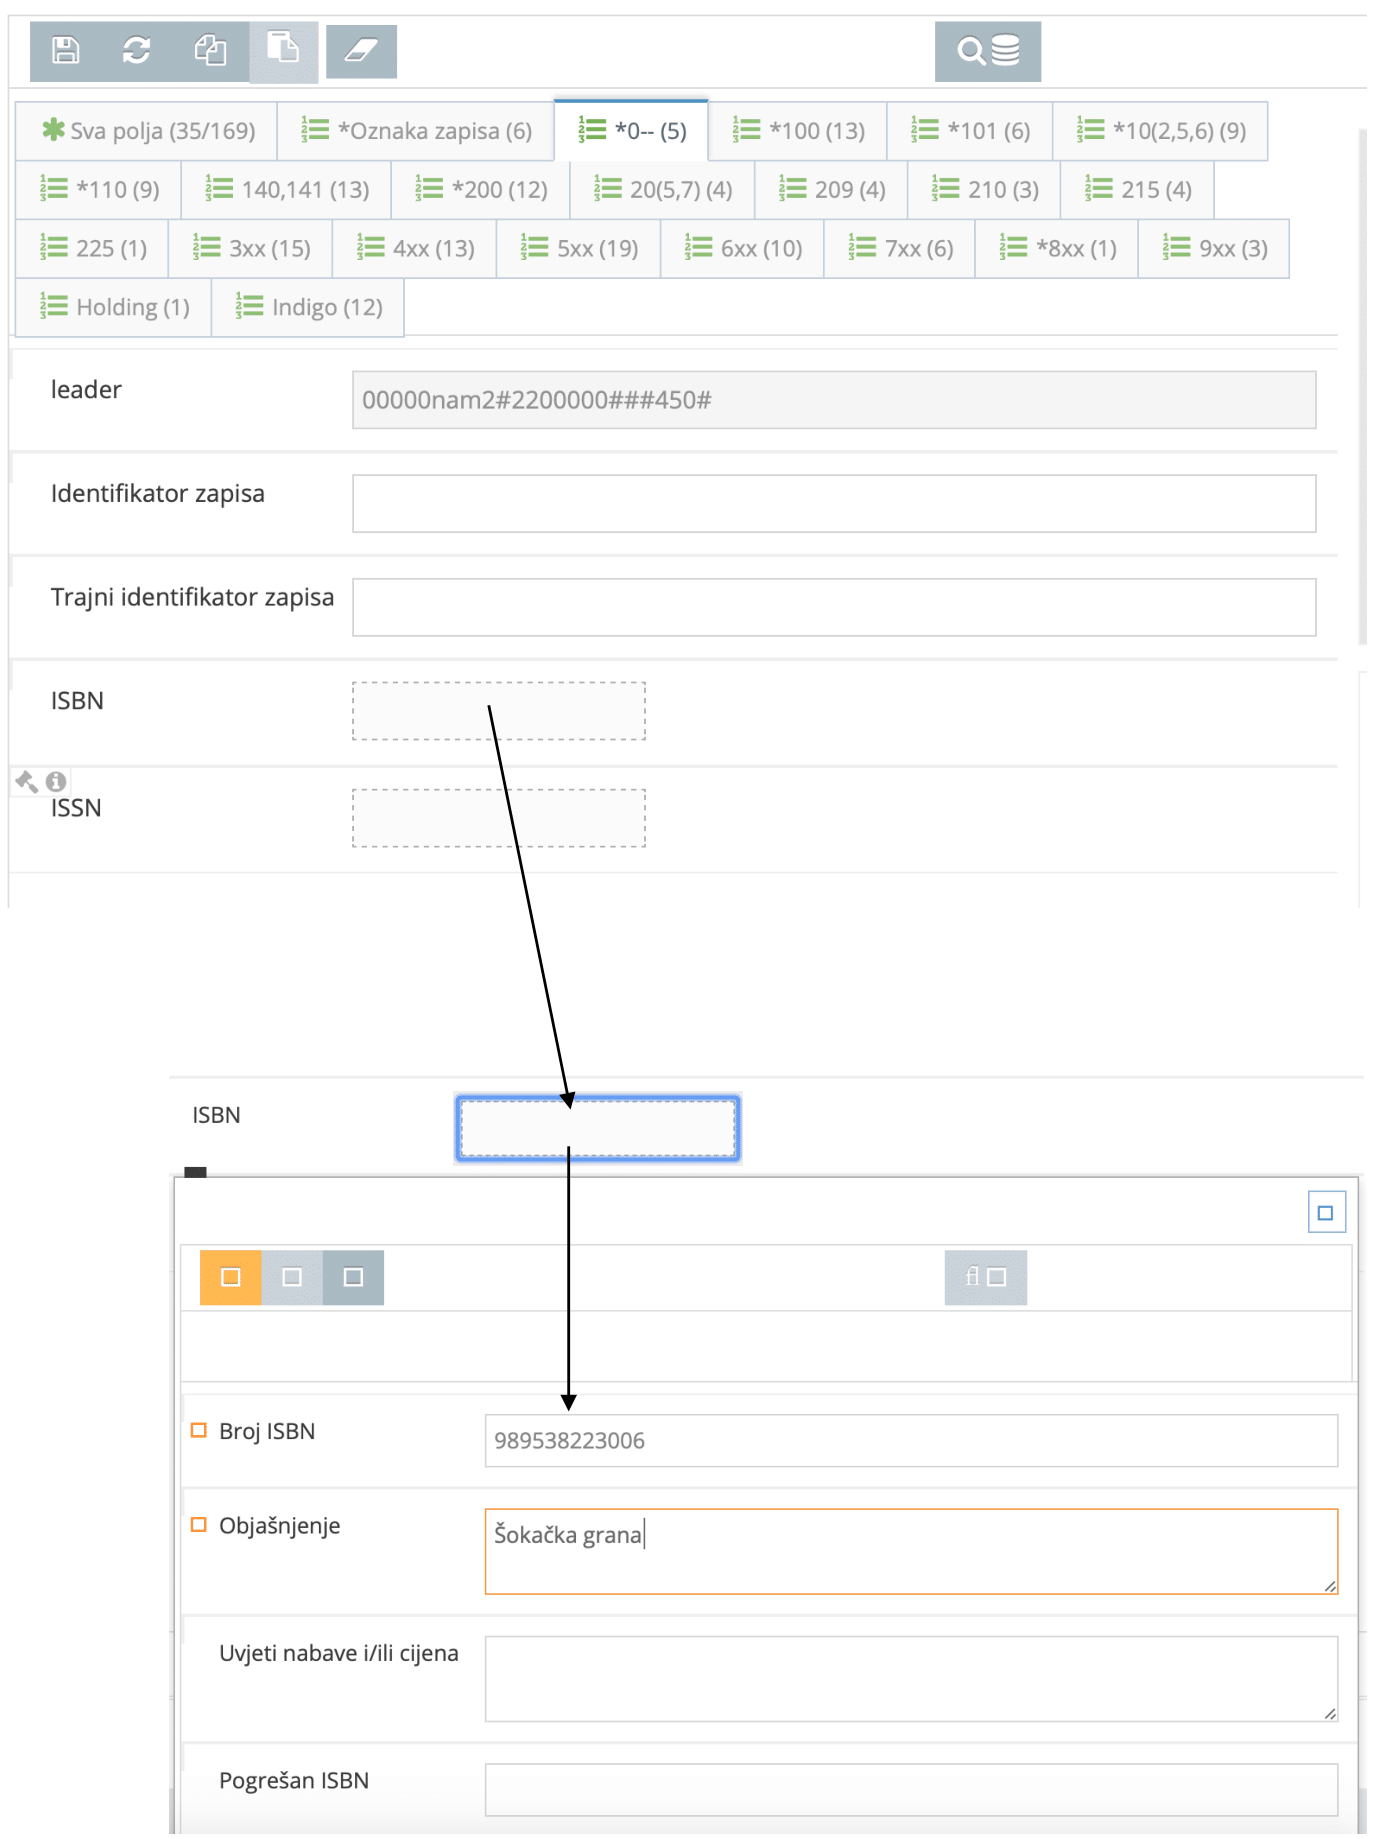Toggle the orange checkbox beside Objašnjenje

[199, 1525]
